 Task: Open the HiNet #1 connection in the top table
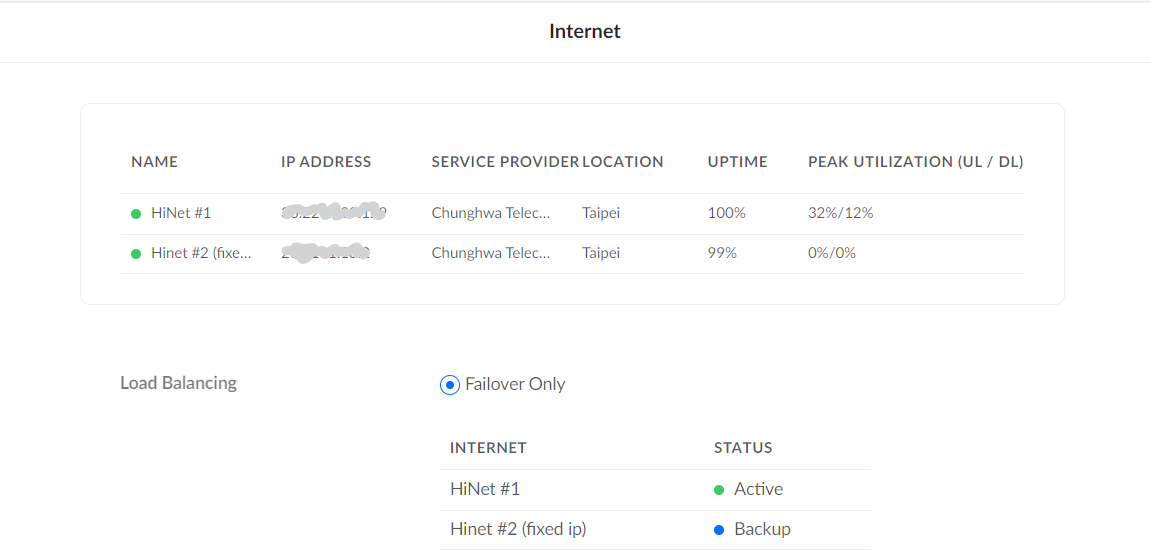point(181,213)
